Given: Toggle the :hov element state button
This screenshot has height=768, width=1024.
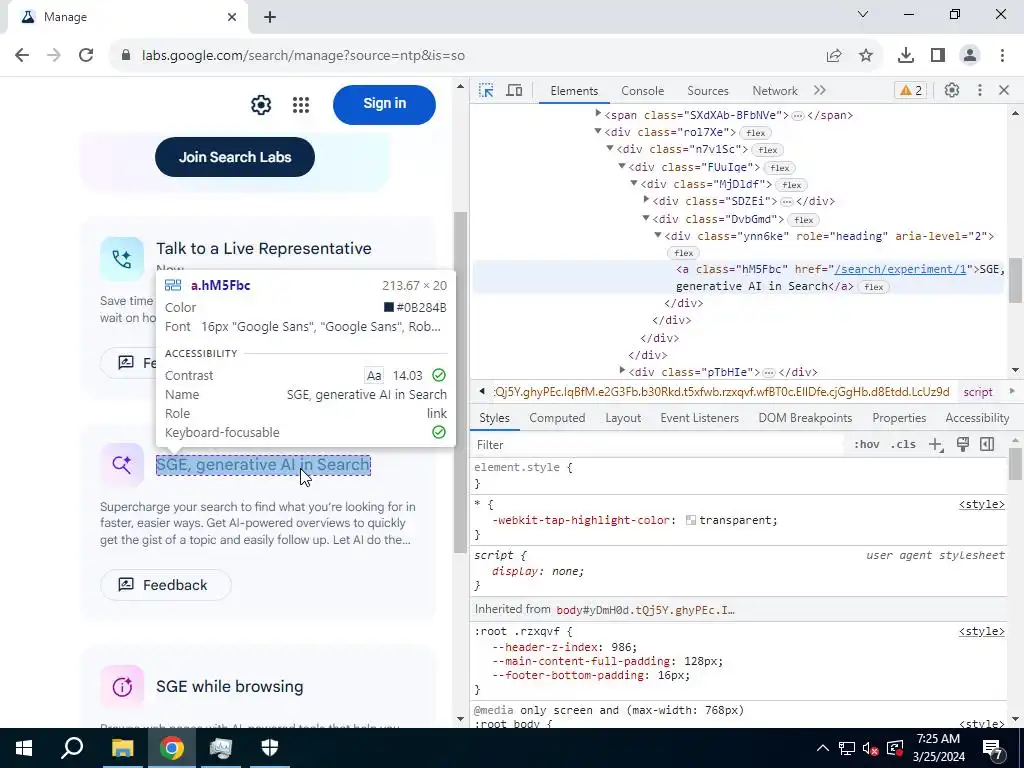Looking at the screenshot, I should (x=867, y=445).
